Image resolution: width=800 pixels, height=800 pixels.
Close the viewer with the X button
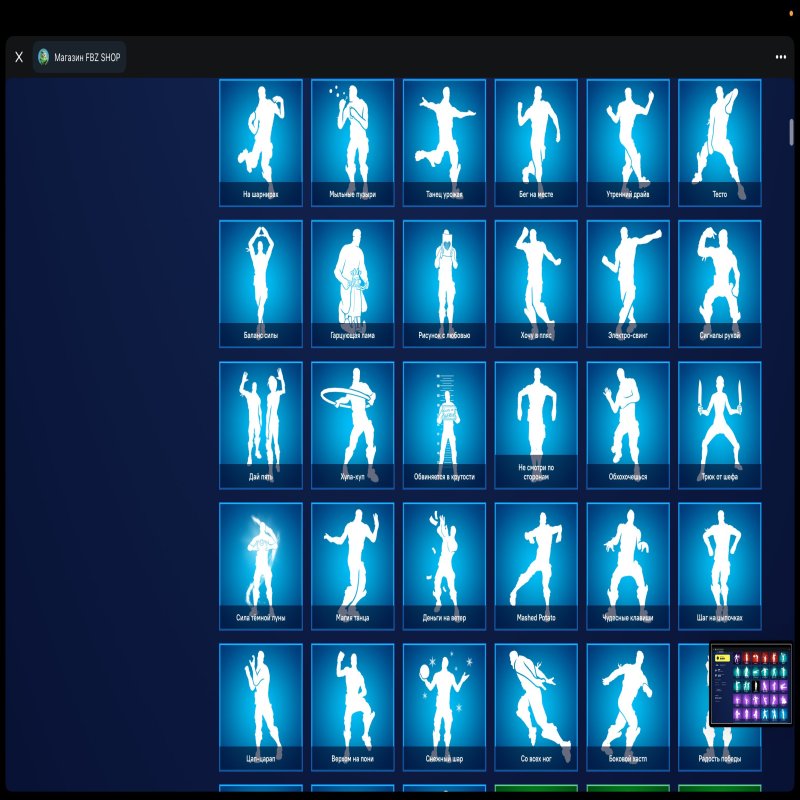19,57
